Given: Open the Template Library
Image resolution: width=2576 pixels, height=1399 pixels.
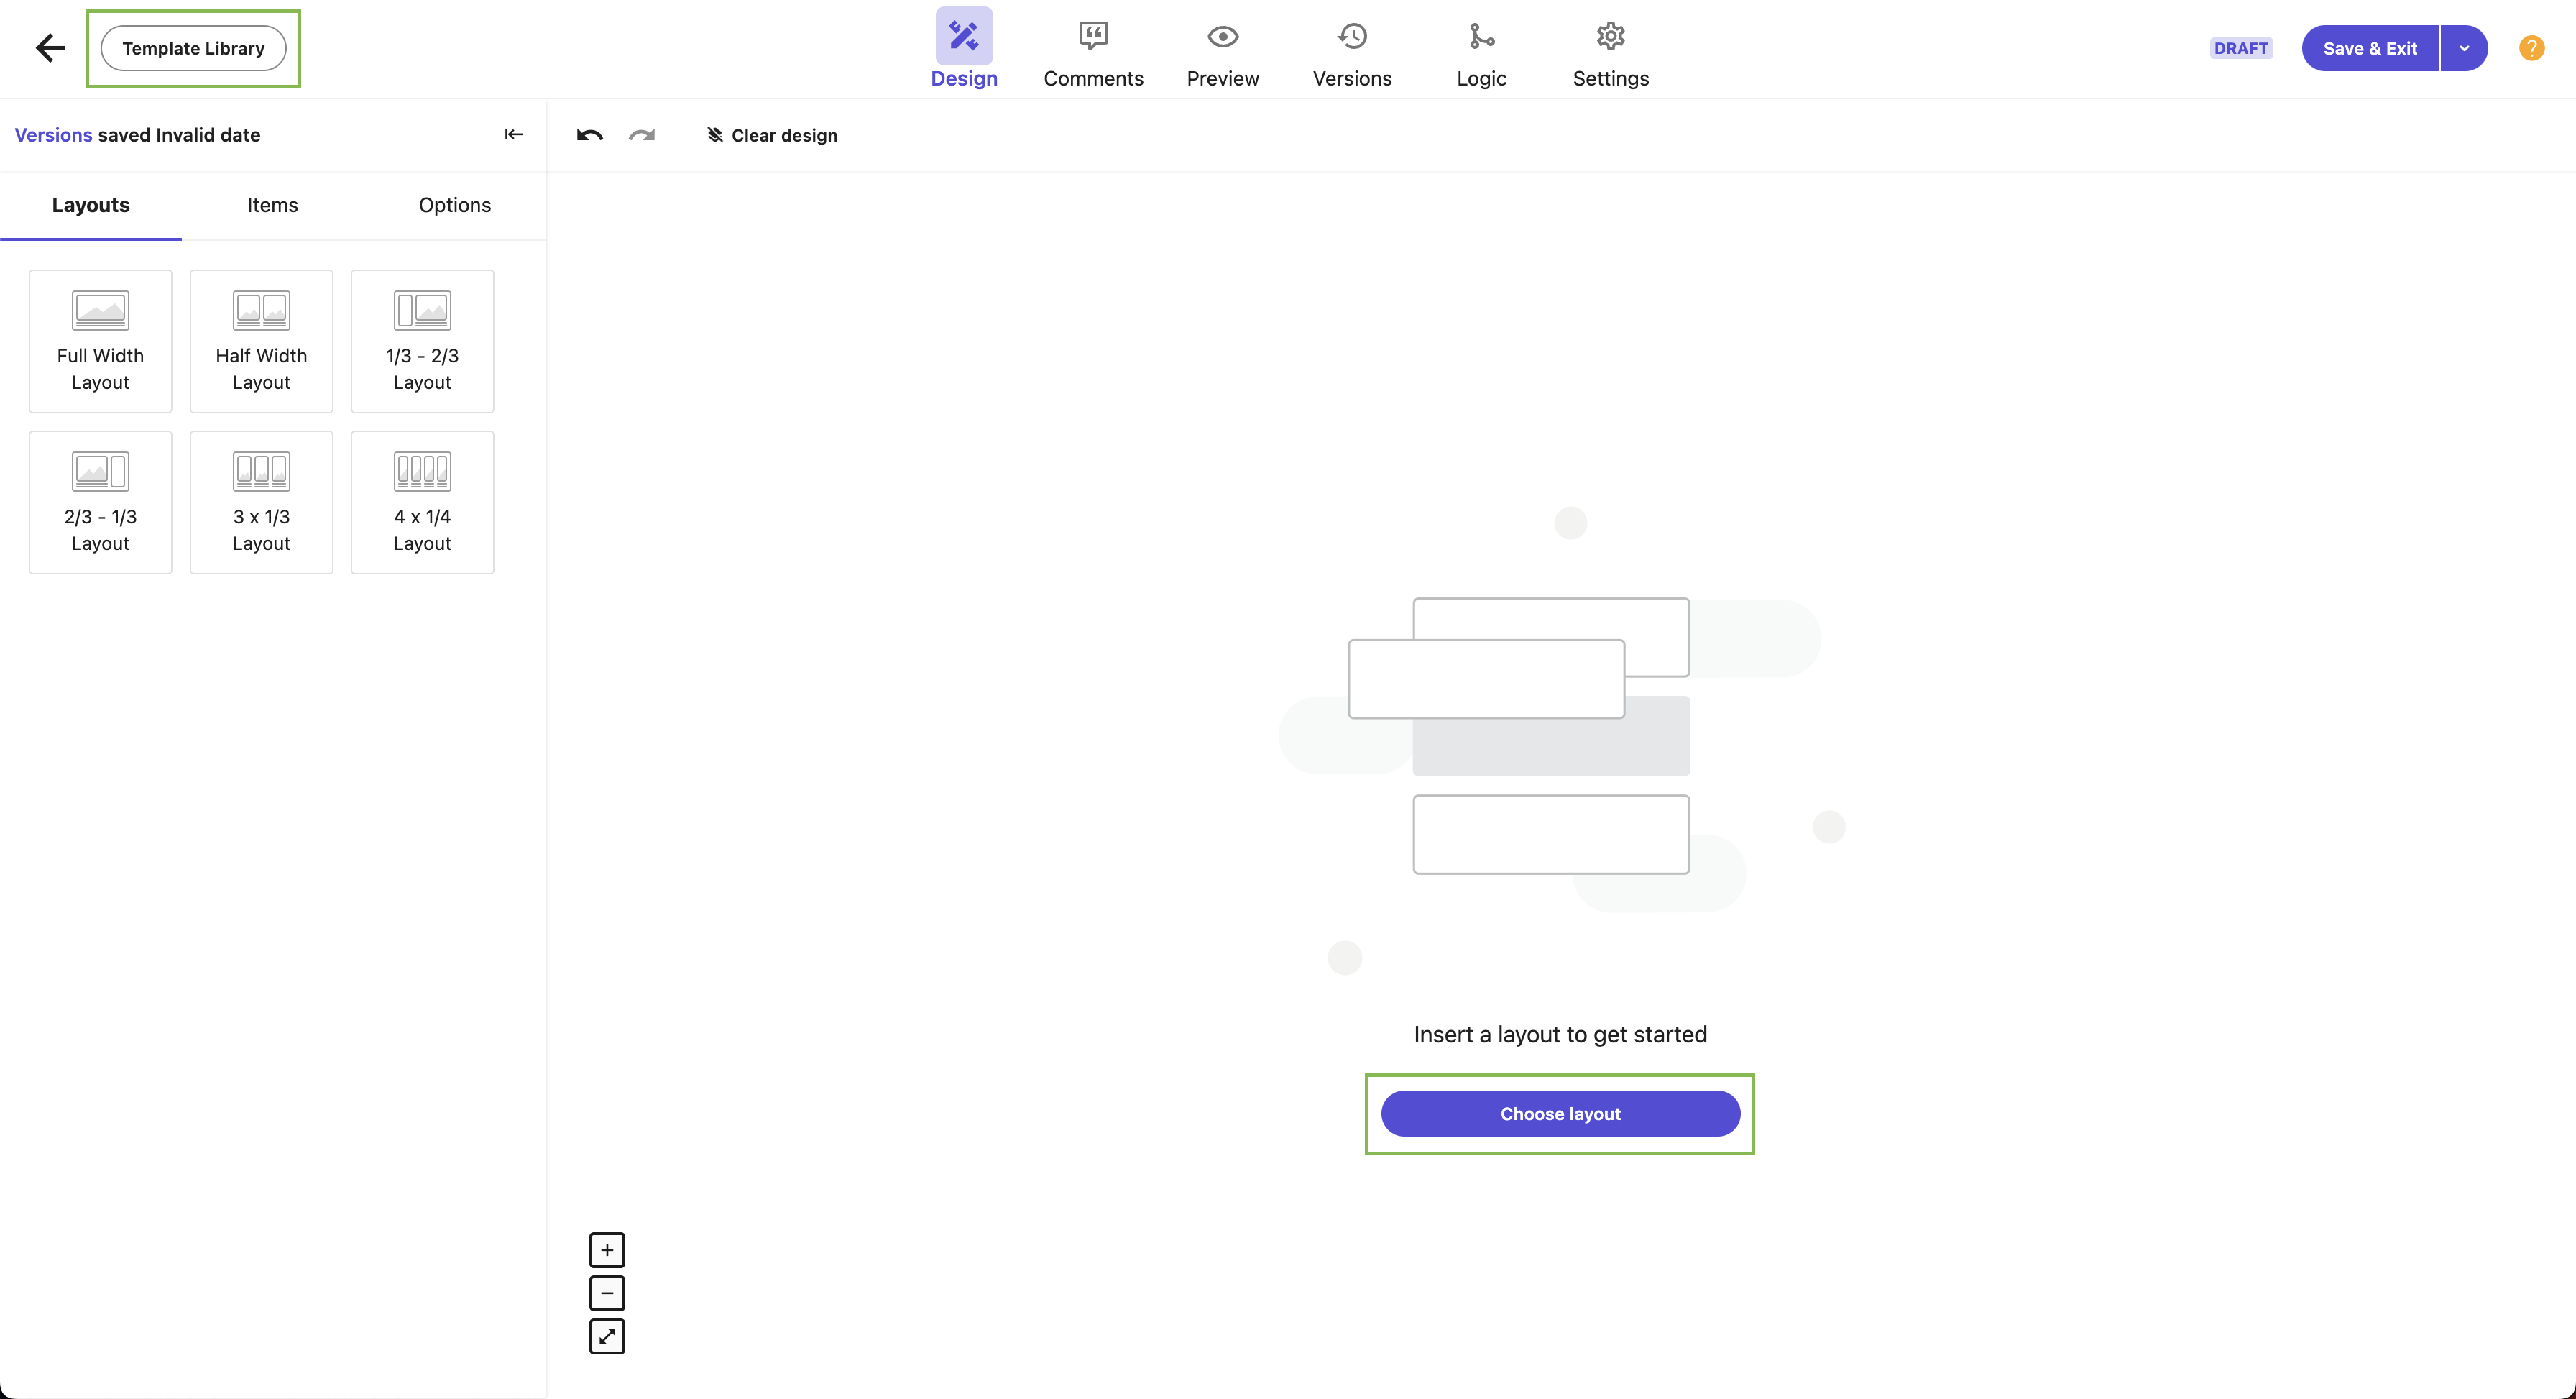Looking at the screenshot, I should (x=193, y=48).
